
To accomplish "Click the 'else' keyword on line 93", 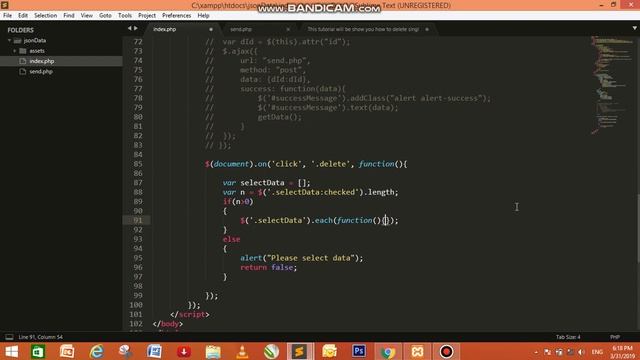I will [231, 239].
